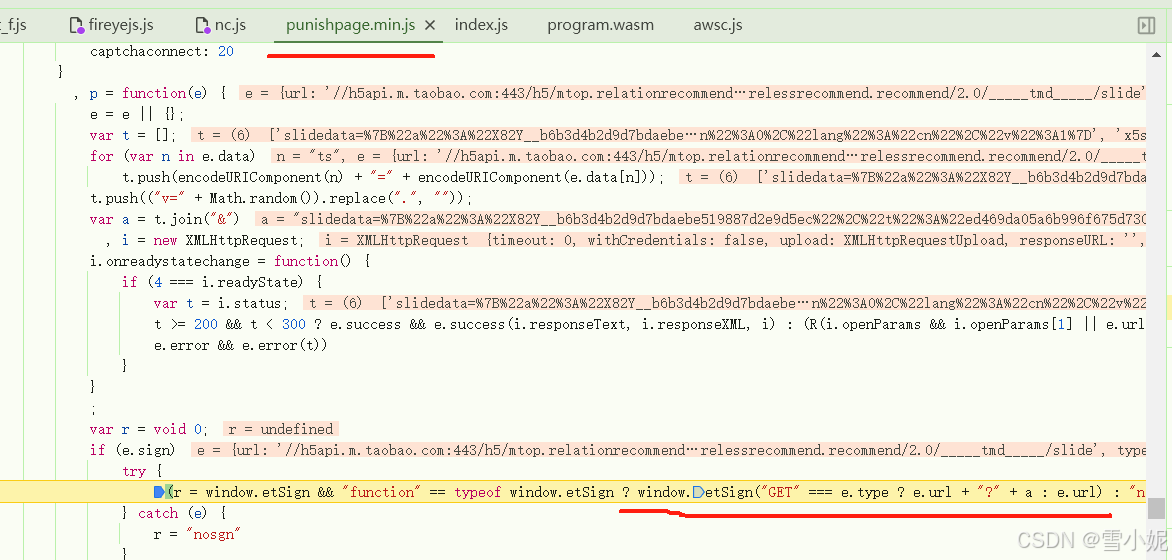Click the 'r = "nosgn"' line
Viewport: 1172px width, 560px height.
coord(199,534)
